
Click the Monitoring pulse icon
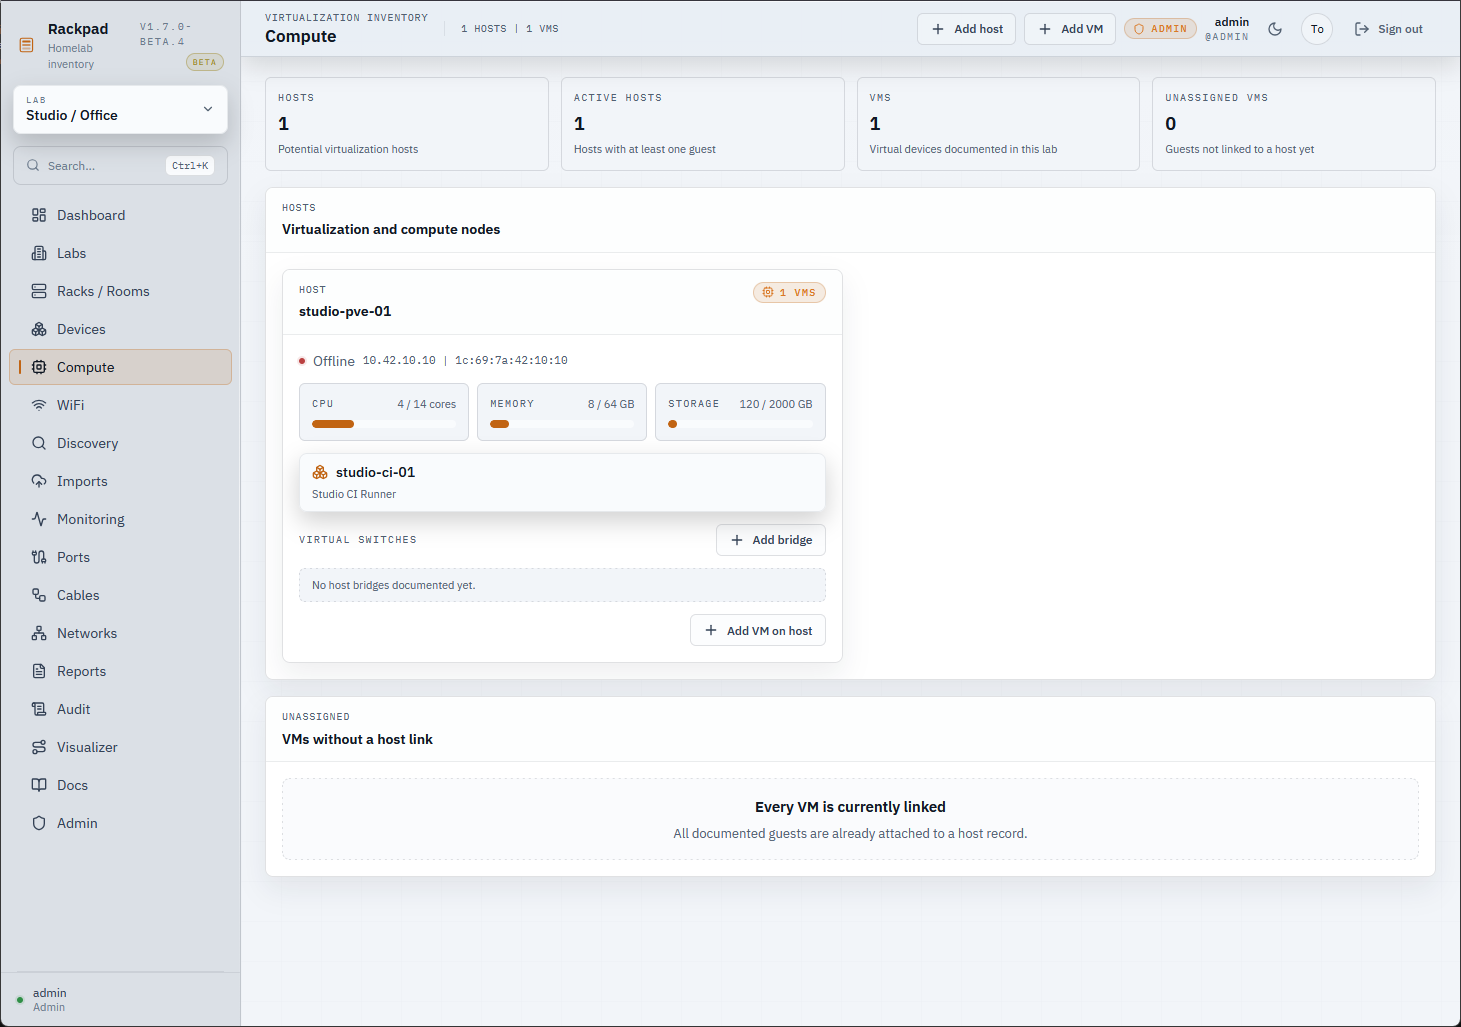39,519
